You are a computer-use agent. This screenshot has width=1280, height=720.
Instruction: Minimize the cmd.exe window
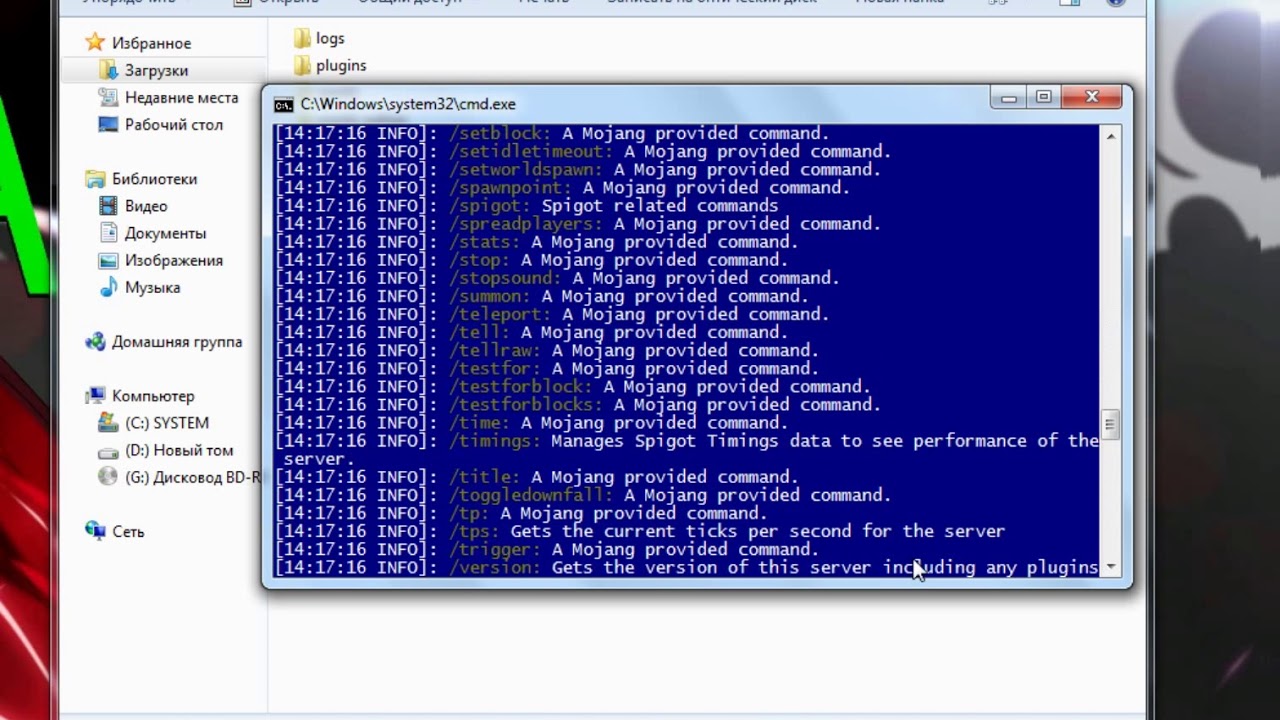1008,97
